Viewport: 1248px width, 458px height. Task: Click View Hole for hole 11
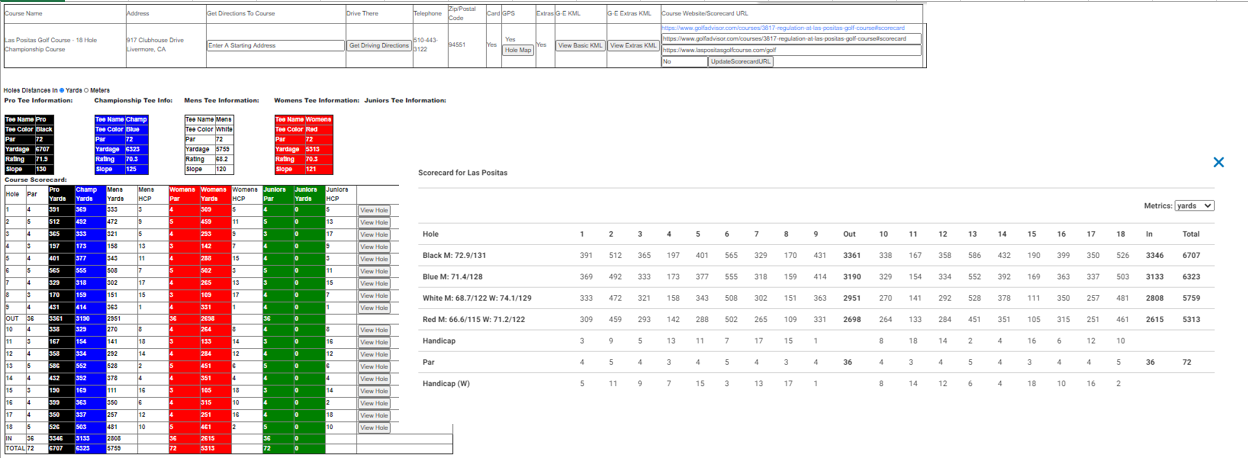point(374,342)
